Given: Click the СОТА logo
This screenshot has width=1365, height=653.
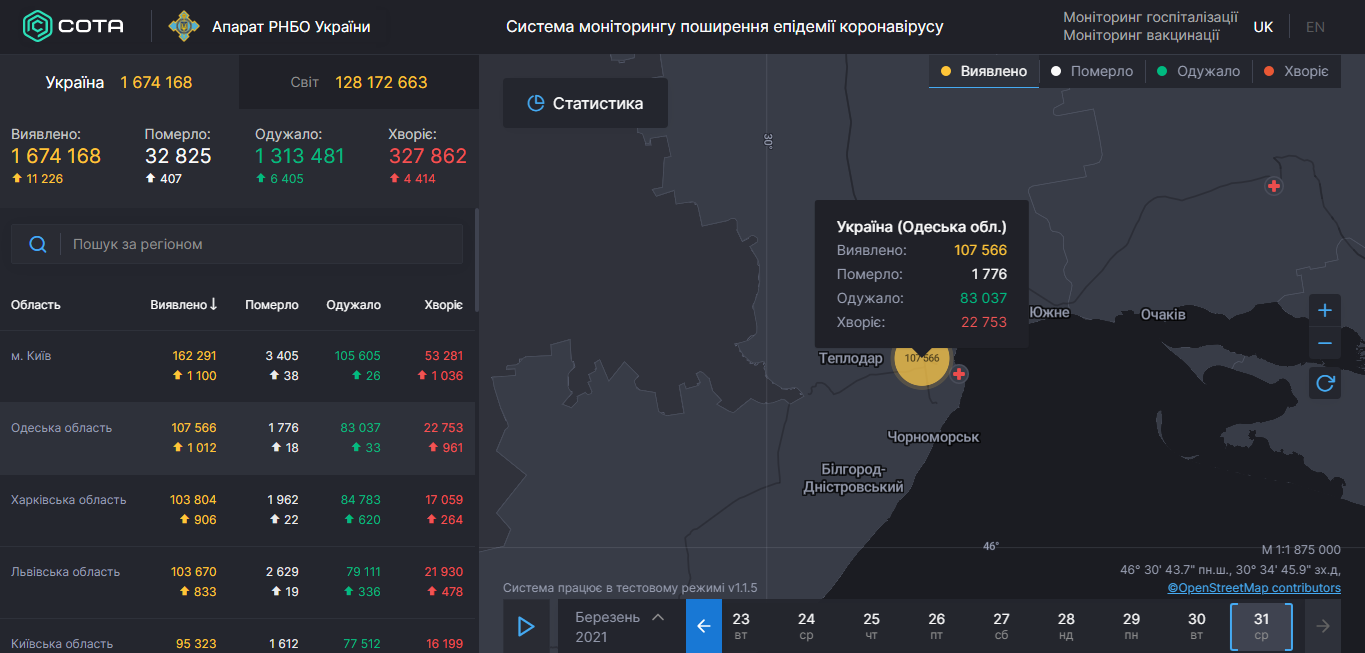Looking at the screenshot, I should (x=68, y=27).
